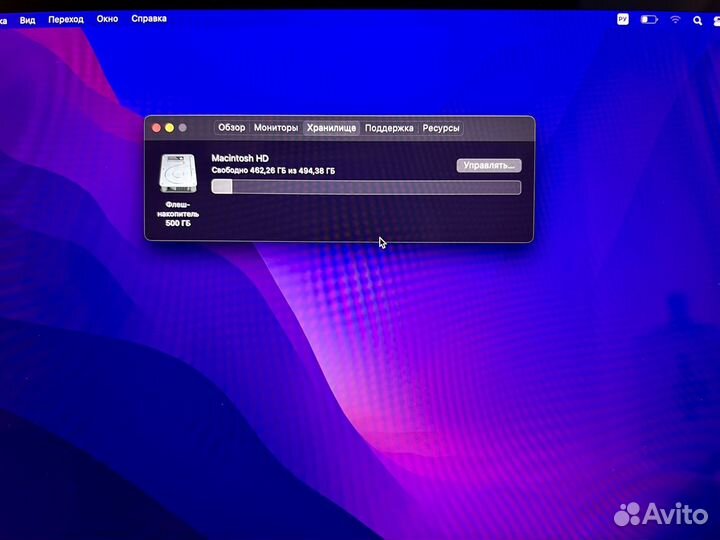The image size is (720, 540).
Task: Open the Ресурсы tab
Action: [441, 128]
